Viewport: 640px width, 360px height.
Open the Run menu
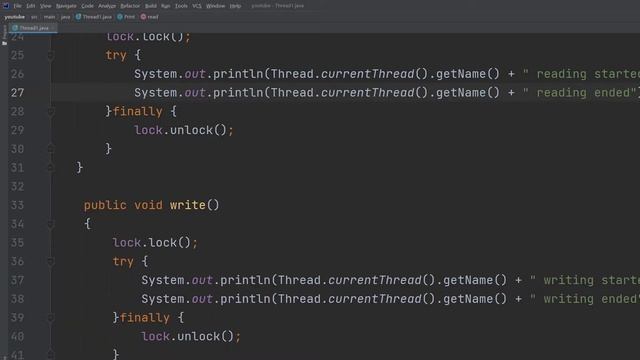tap(165, 6)
